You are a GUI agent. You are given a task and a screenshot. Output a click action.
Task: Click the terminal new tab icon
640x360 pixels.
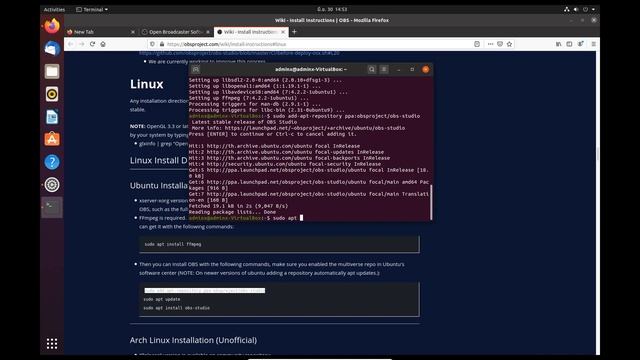[196, 69]
